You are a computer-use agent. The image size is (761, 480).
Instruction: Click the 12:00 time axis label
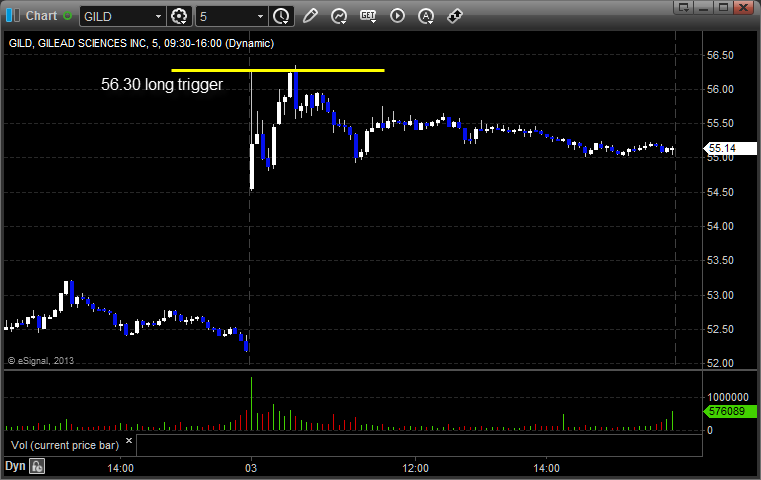pos(415,468)
